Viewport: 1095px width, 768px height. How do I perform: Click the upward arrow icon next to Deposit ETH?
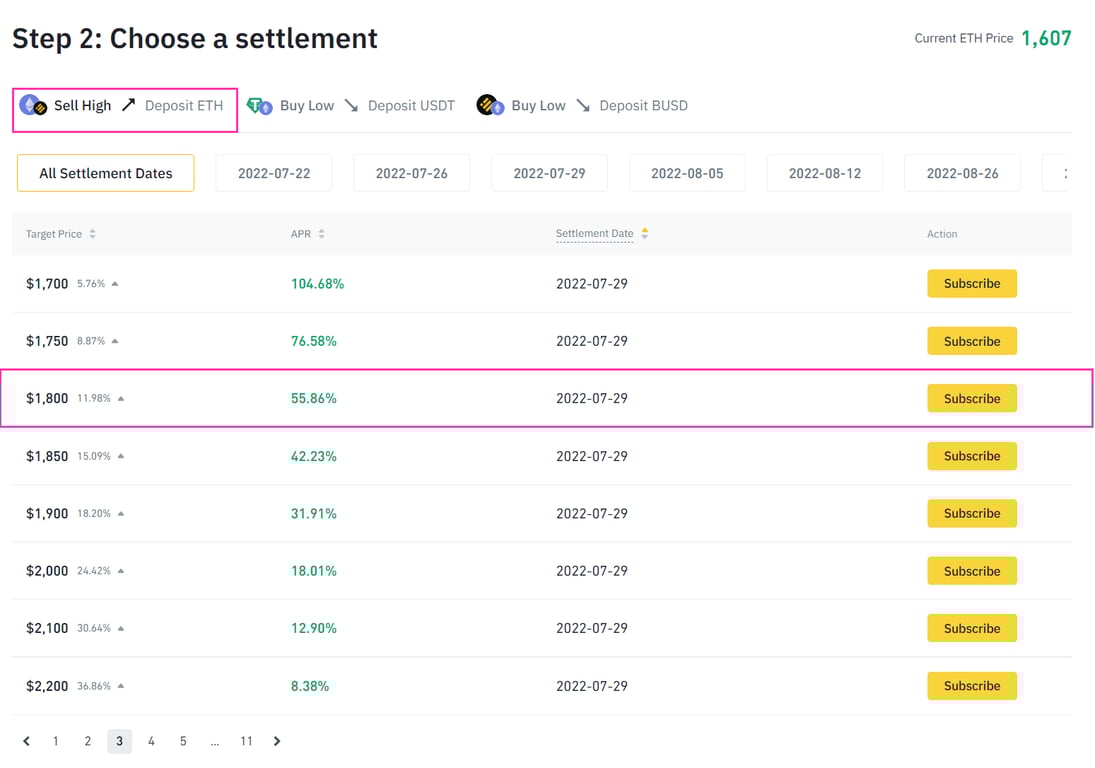point(128,104)
